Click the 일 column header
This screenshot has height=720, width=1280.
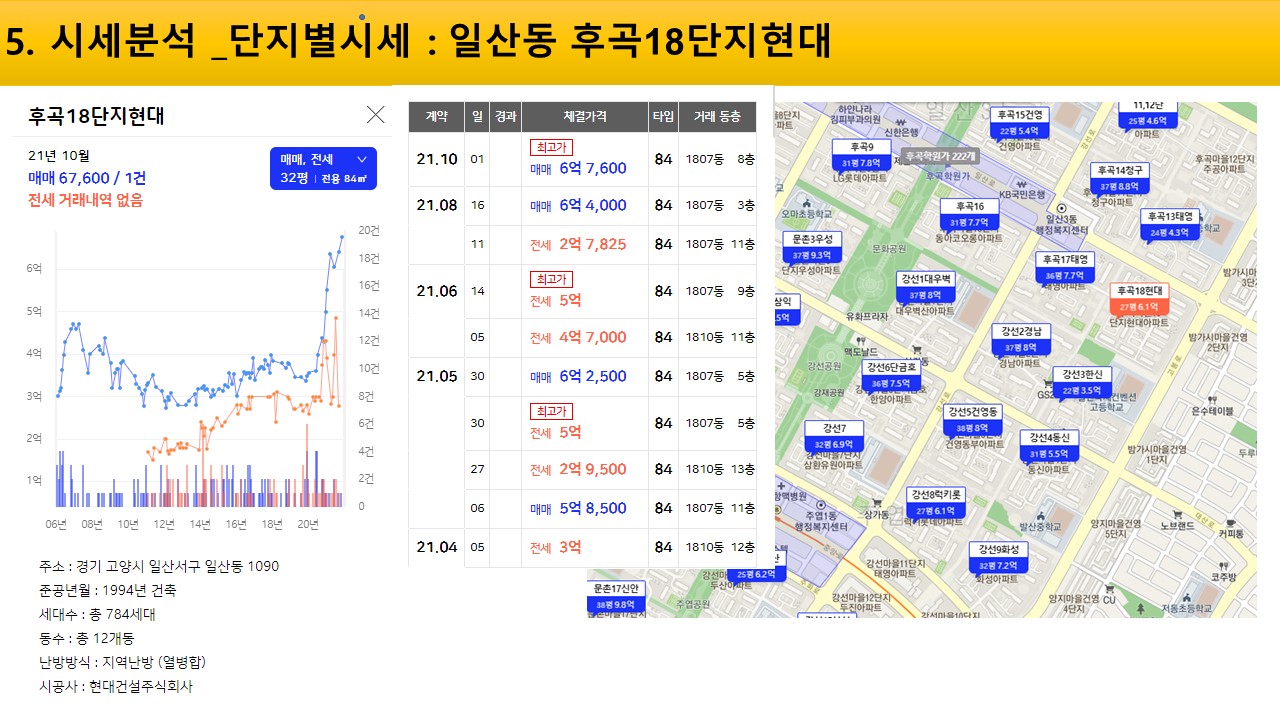click(x=477, y=117)
